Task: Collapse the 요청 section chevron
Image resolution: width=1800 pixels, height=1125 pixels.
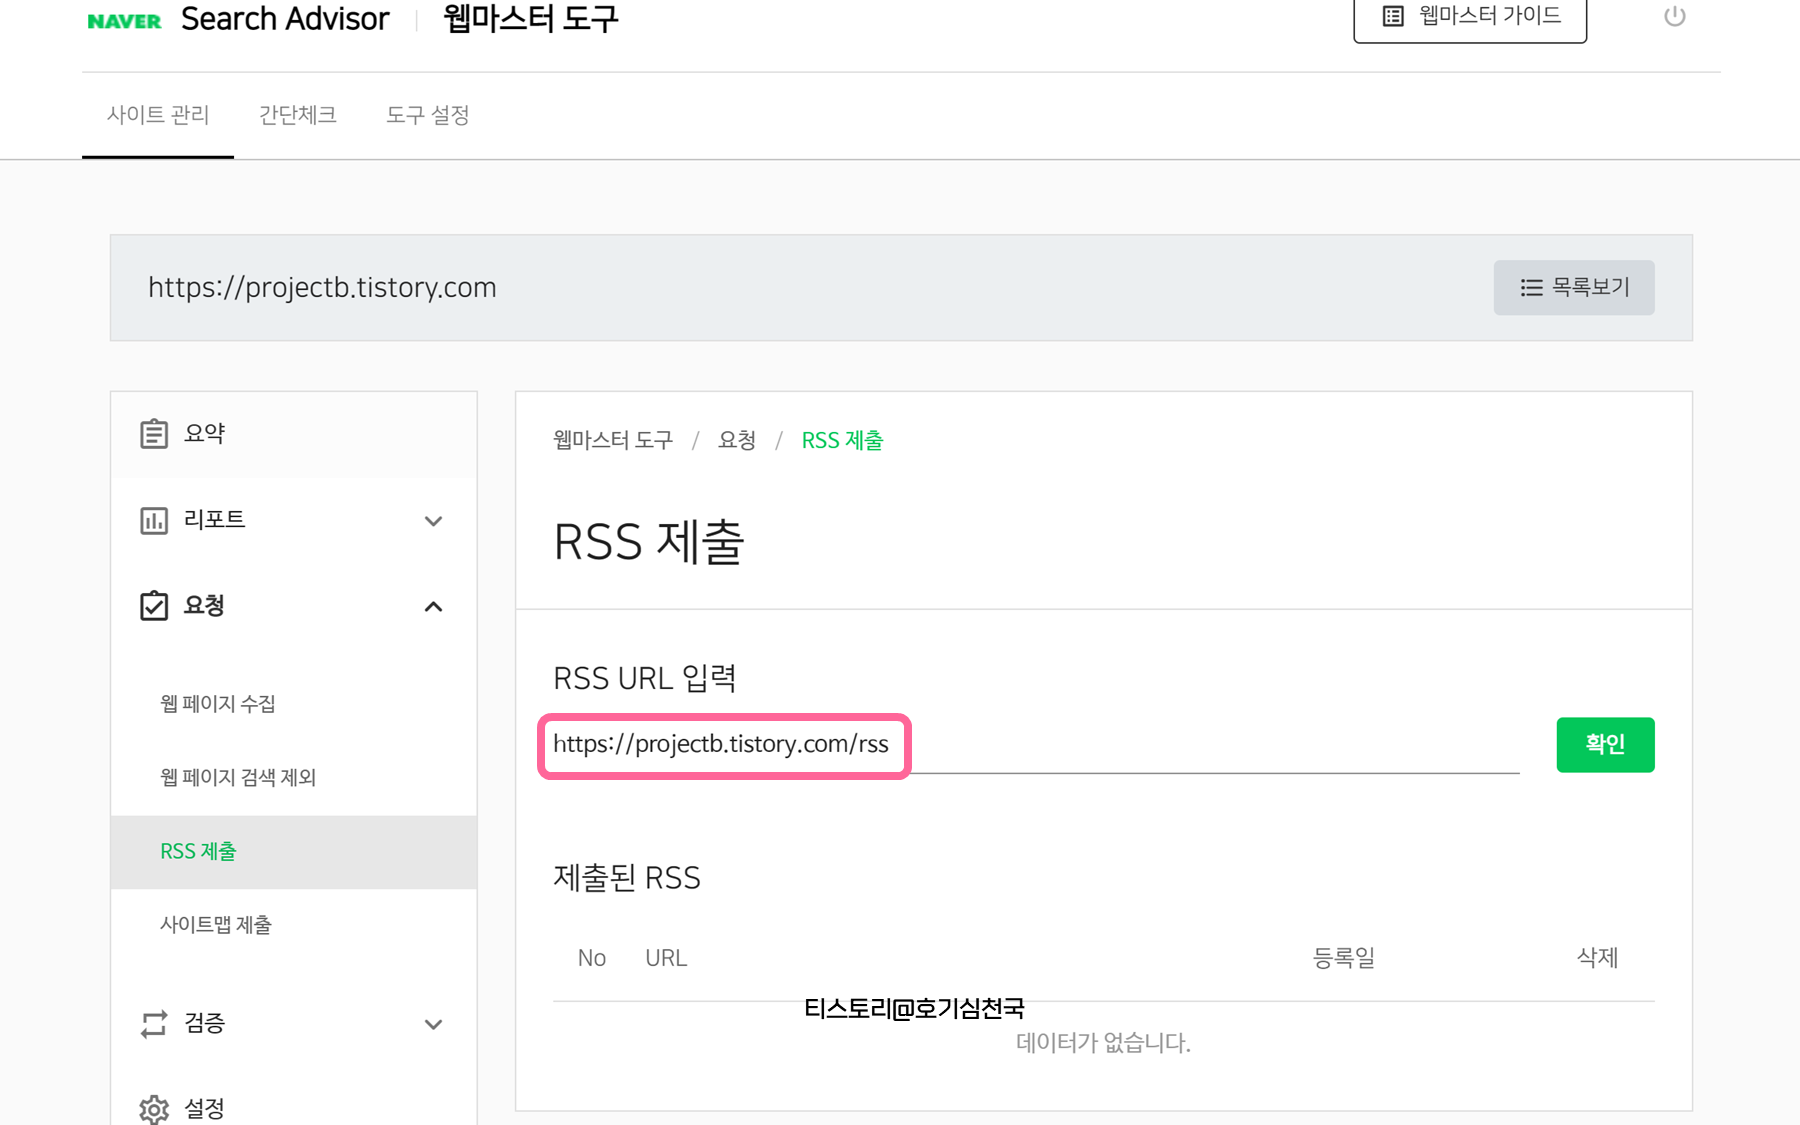Action: click(433, 607)
